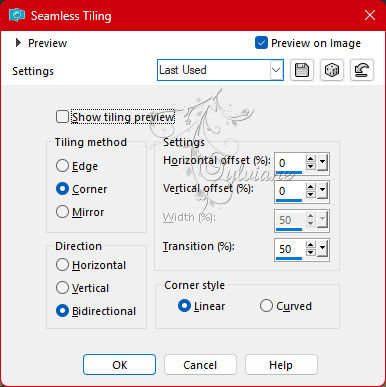
Task: Increase Horizontal offset with up spinner arrow
Action: [311, 159]
